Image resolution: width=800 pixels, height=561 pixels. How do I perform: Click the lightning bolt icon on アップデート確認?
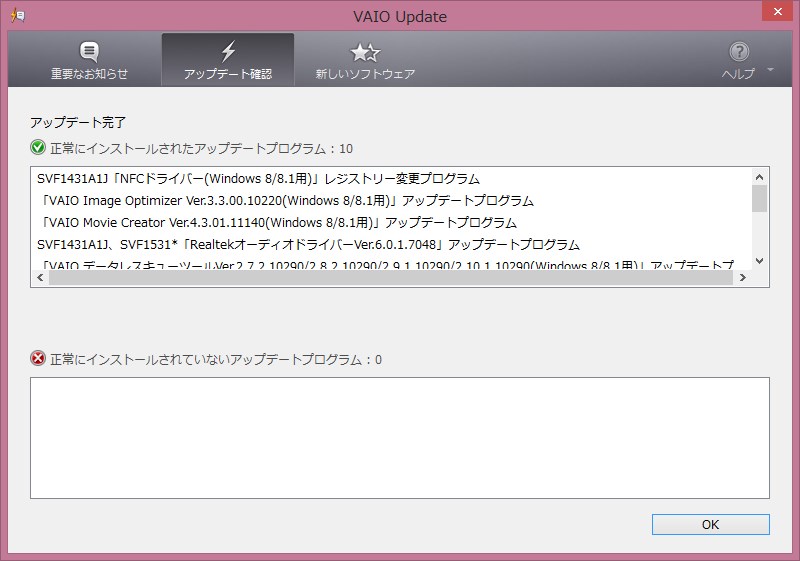228,52
